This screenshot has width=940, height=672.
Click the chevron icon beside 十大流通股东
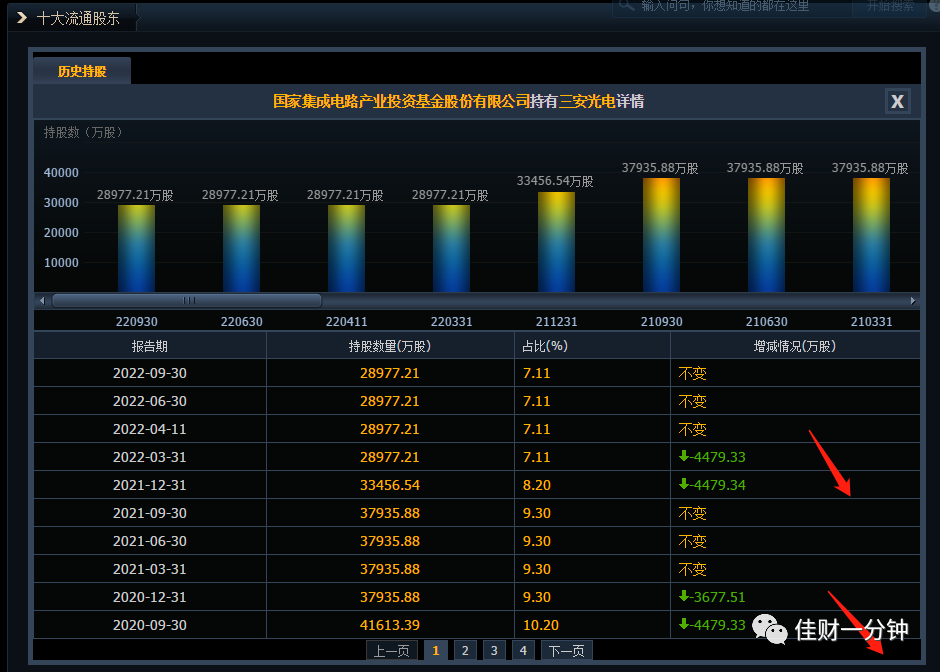pos(22,18)
